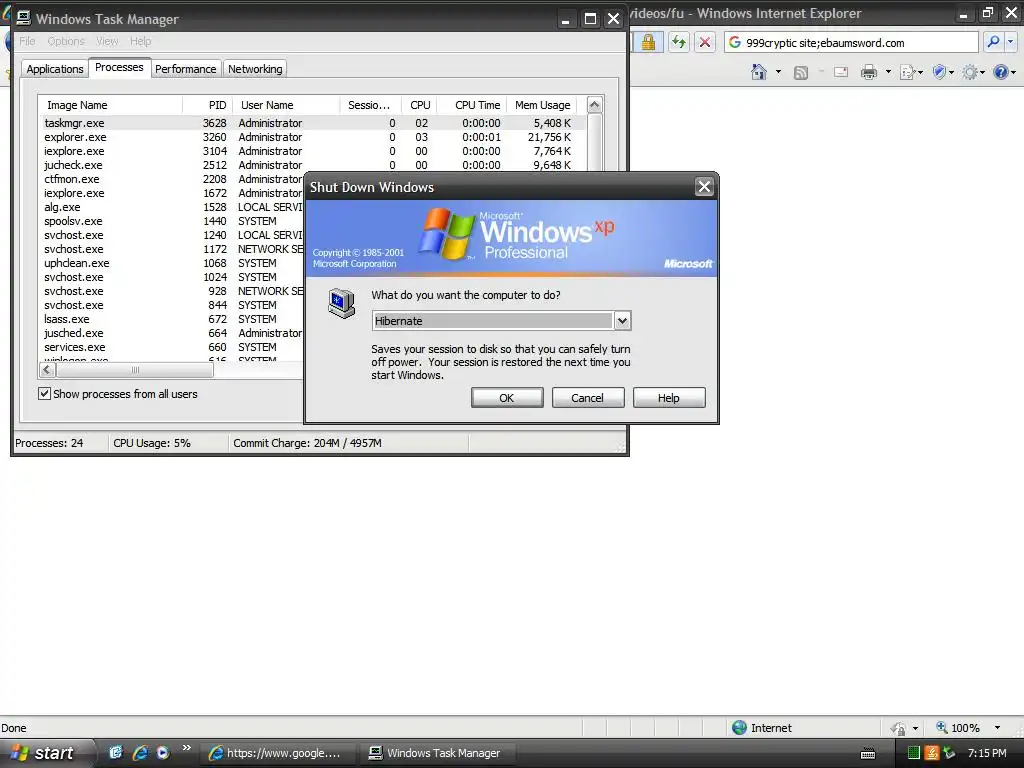The height and width of the screenshot is (768, 1024).
Task: Click the Tools gear icon in IE
Action: (970, 72)
